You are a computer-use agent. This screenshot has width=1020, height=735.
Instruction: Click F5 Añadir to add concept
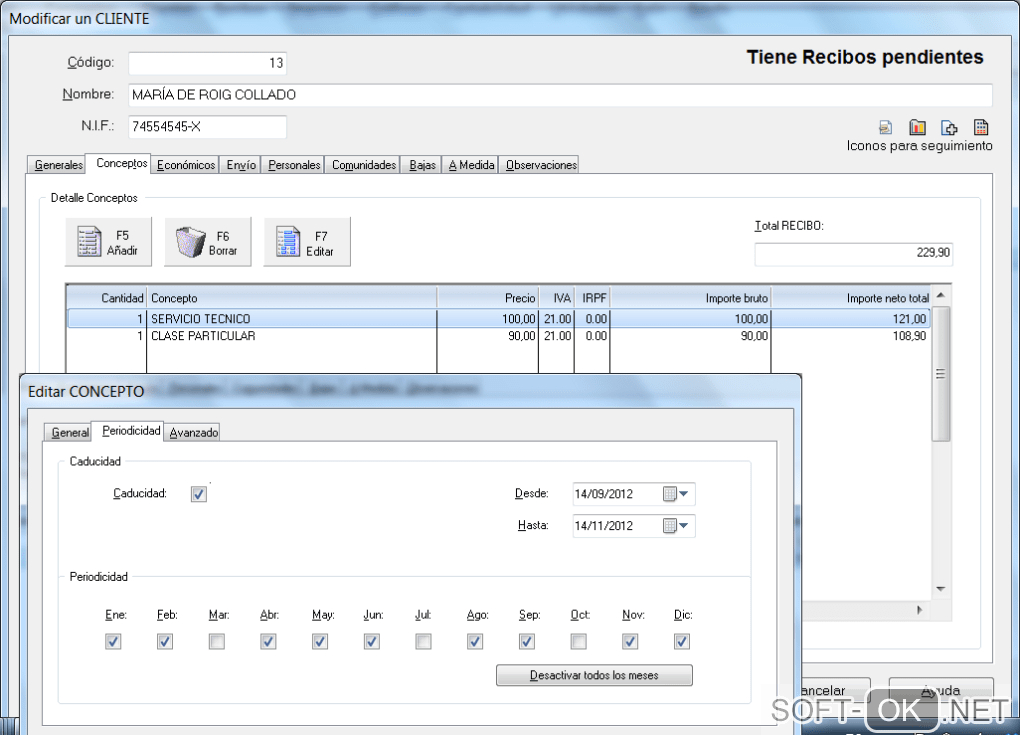(108, 242)
